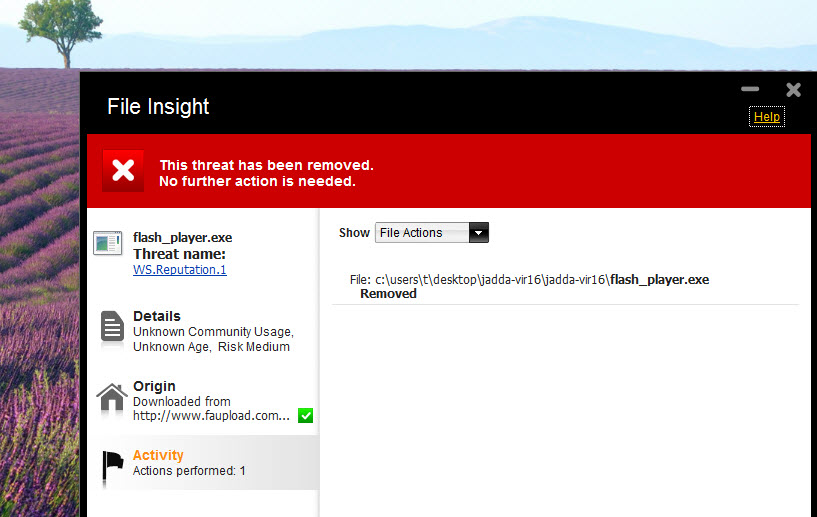The width and height of the screenshot is (817, 517).
Task: Click the flash_player.exe file icon
Action: click(x=108, y=243)
